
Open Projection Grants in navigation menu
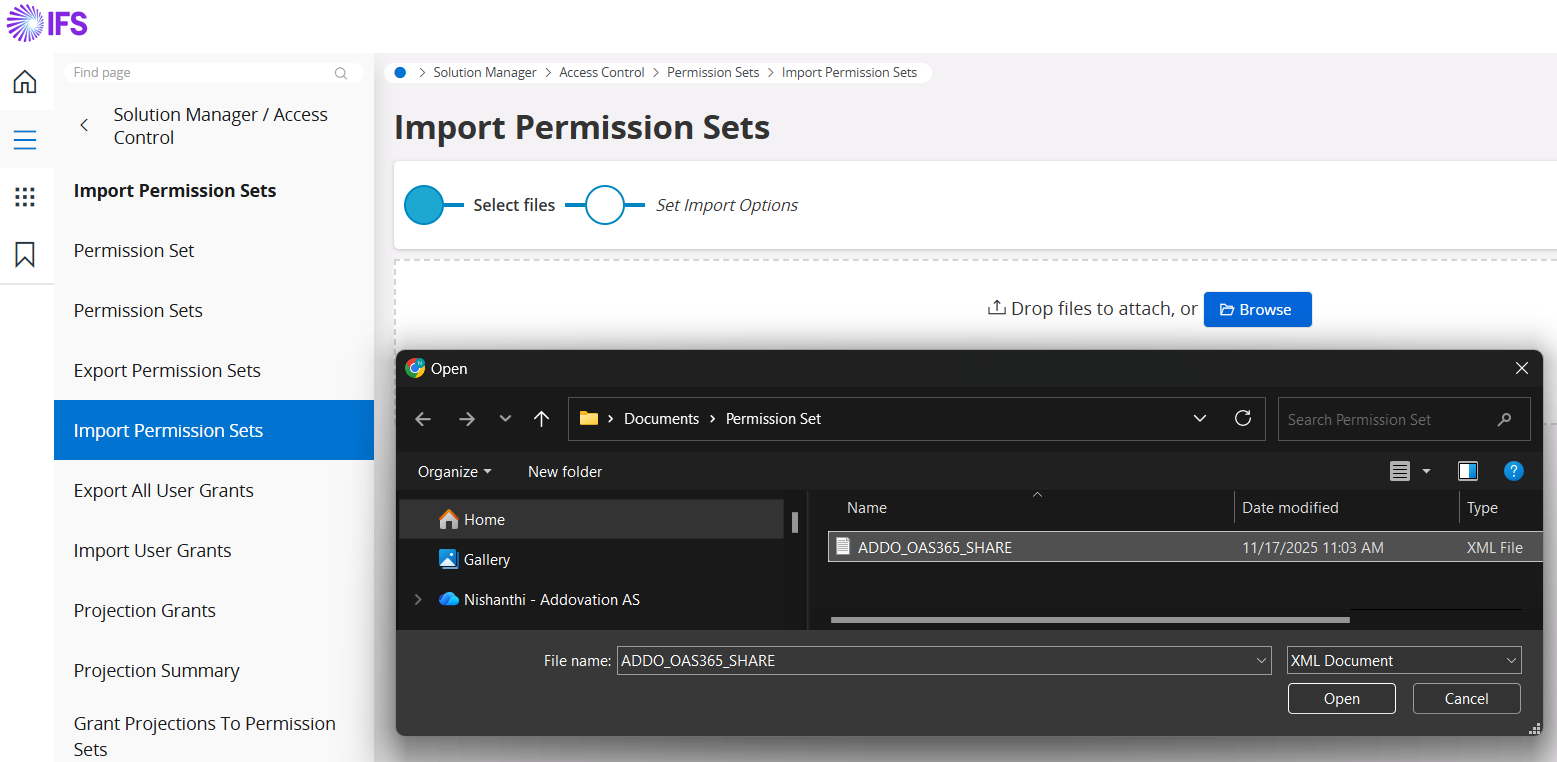click(145, 611)
